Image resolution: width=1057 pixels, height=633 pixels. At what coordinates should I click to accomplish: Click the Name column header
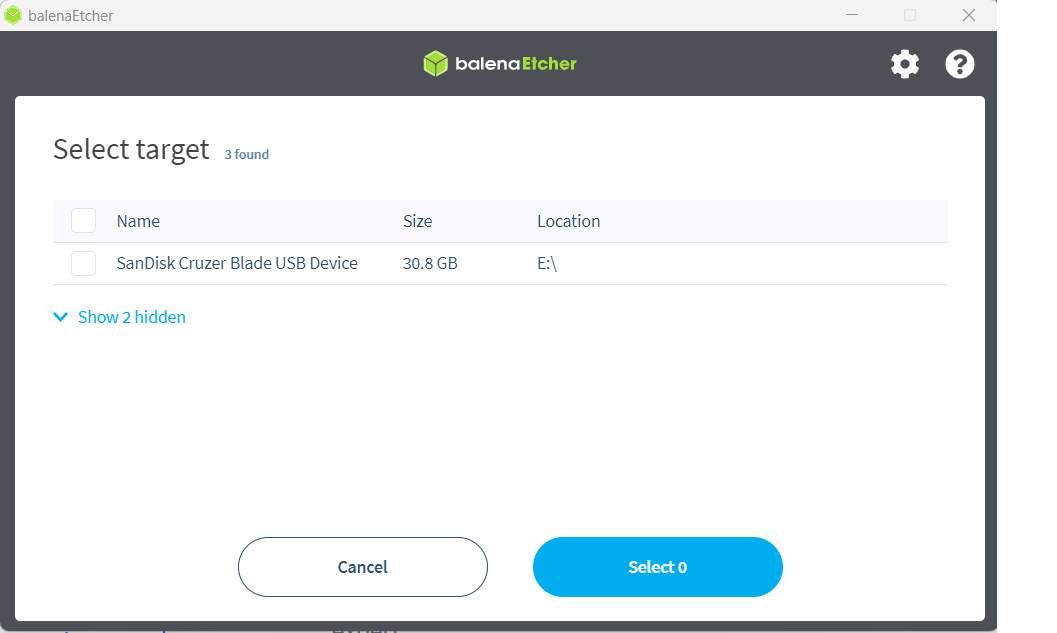[138, 221]
